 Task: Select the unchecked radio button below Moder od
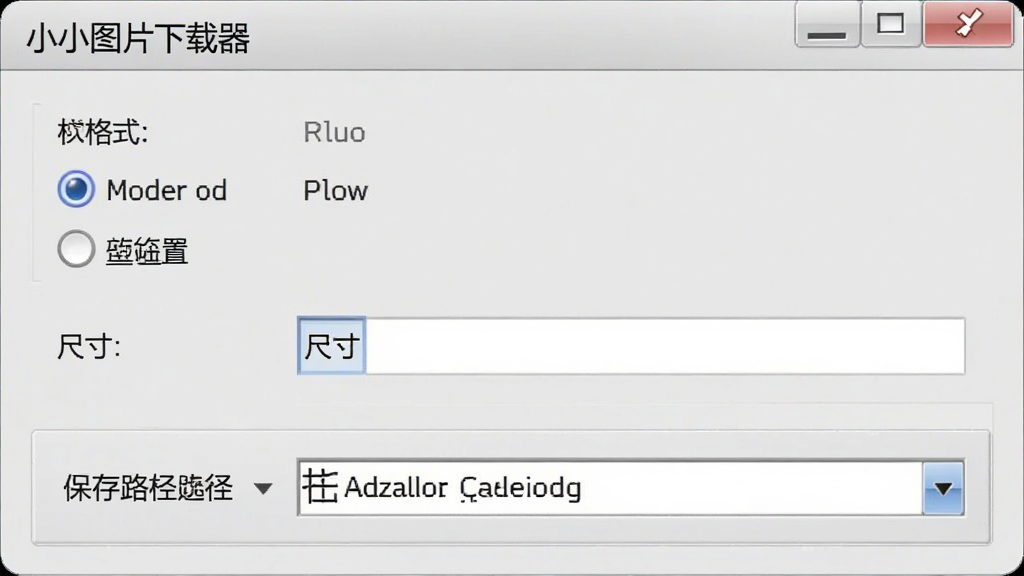(76, 249)
